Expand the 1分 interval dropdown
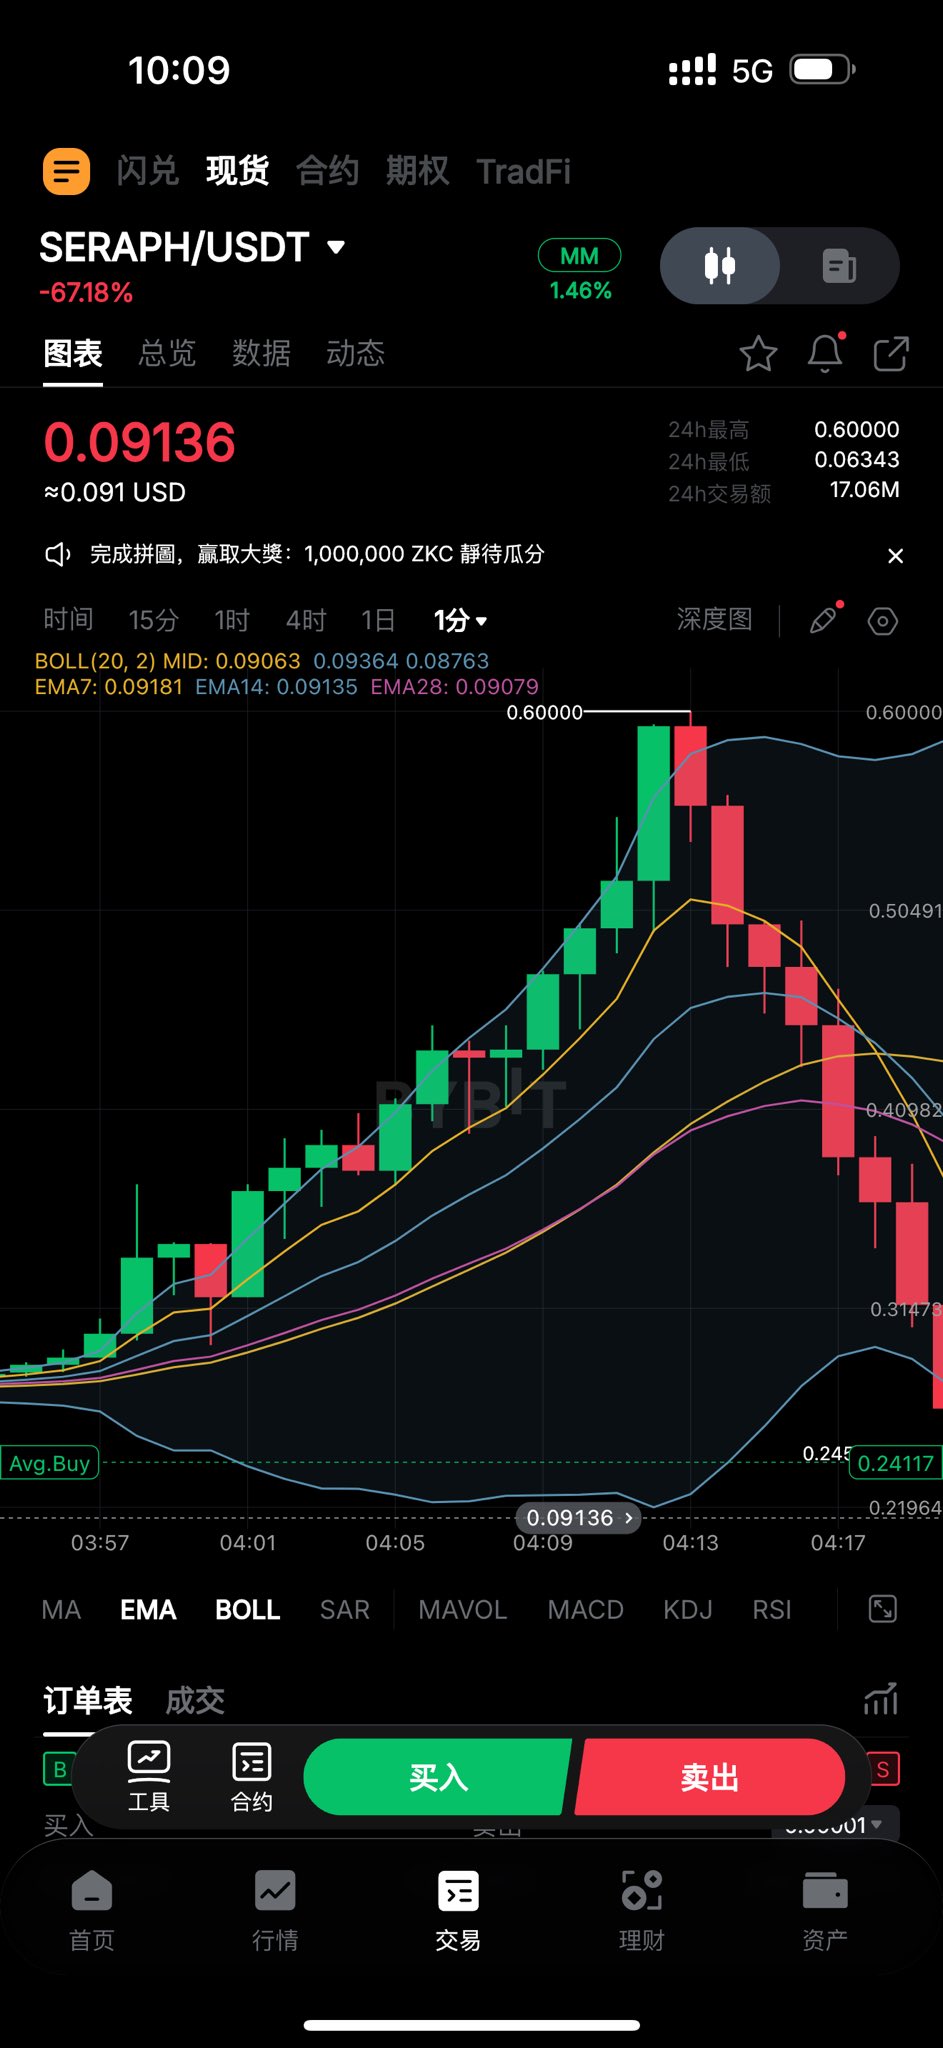The image size is (943, 2048). click(460, 620)
